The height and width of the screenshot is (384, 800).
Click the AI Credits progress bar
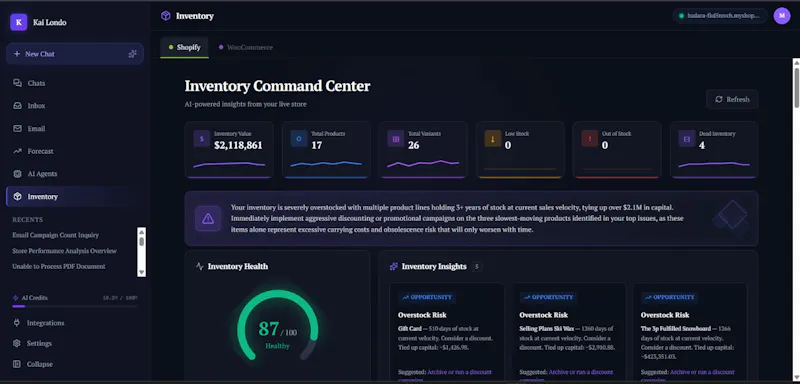(x=74, y=306)
